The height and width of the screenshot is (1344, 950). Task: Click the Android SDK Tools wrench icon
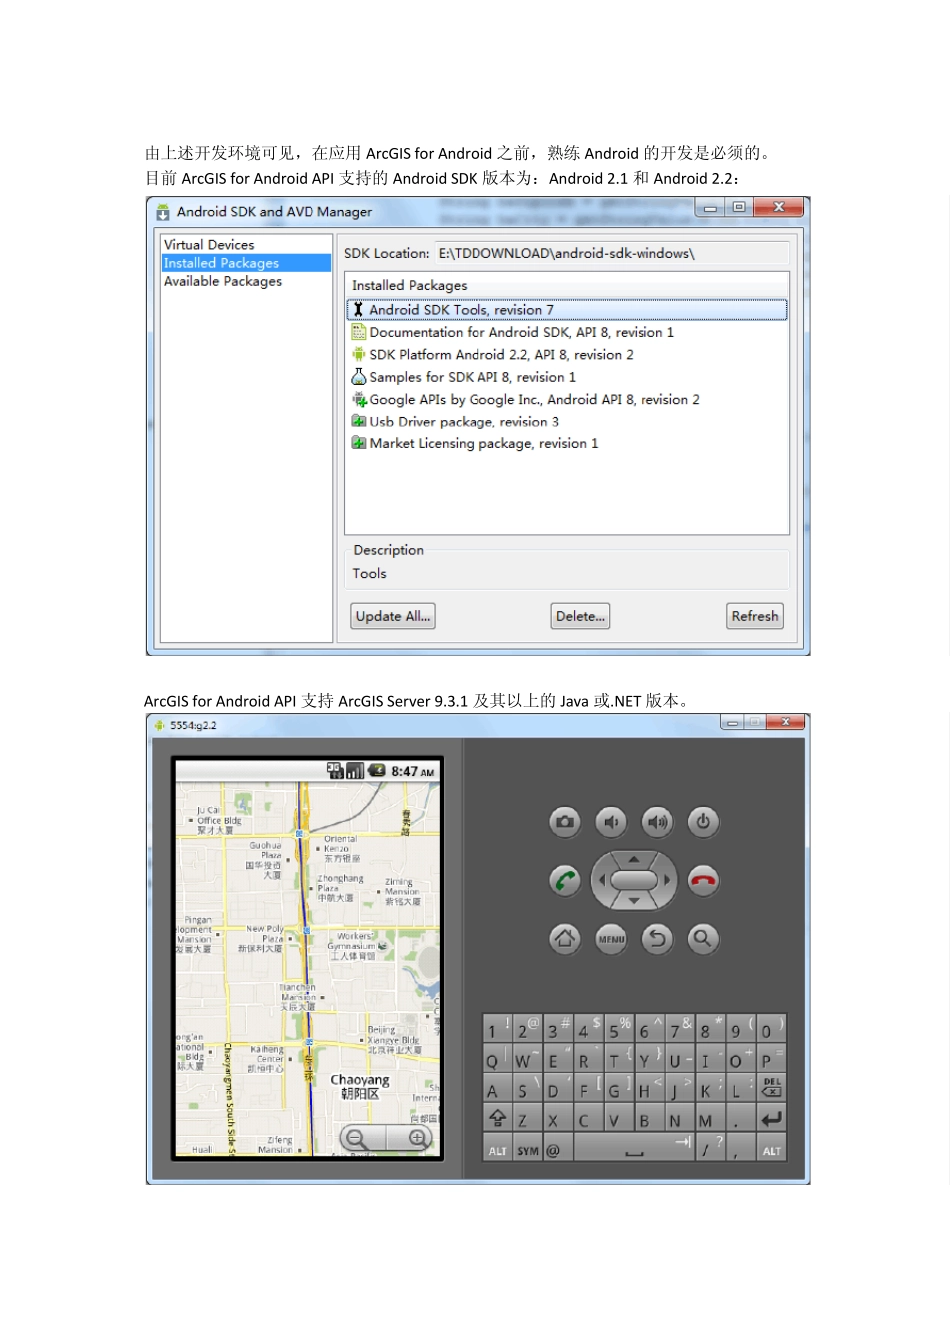[x=358, y=310]
